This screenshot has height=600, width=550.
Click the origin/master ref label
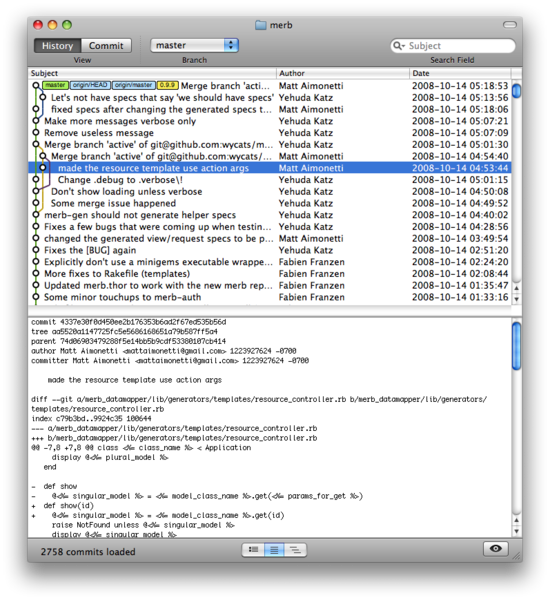134,85
